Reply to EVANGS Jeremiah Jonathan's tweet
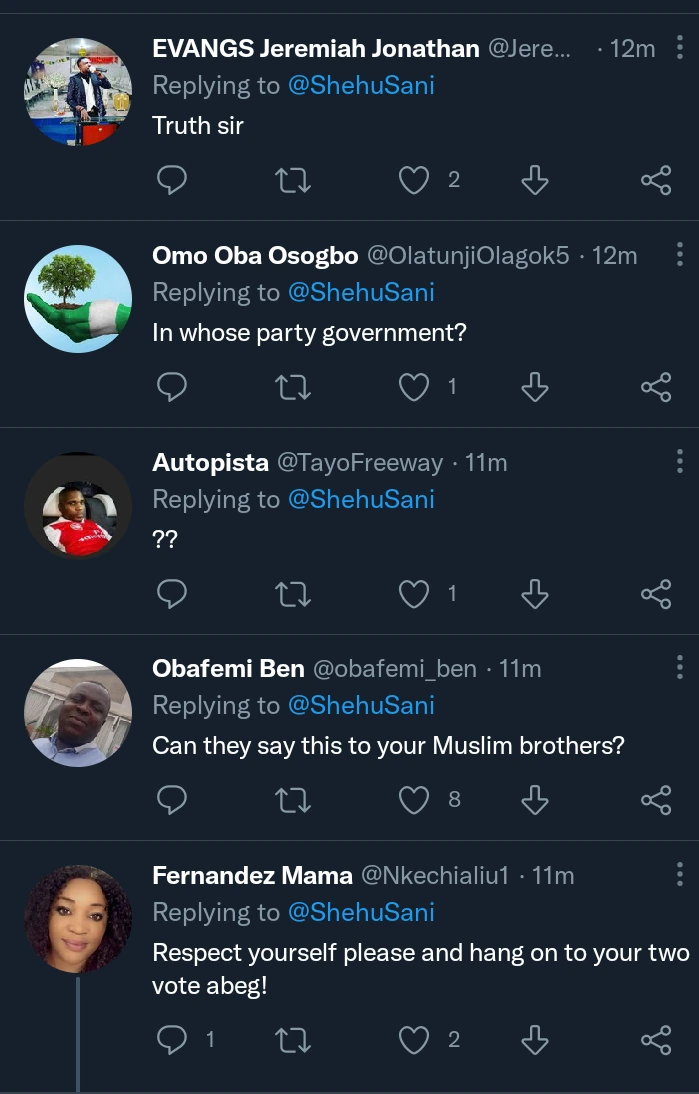This screenshot has height=1094, width=699. tap(173, 180)
